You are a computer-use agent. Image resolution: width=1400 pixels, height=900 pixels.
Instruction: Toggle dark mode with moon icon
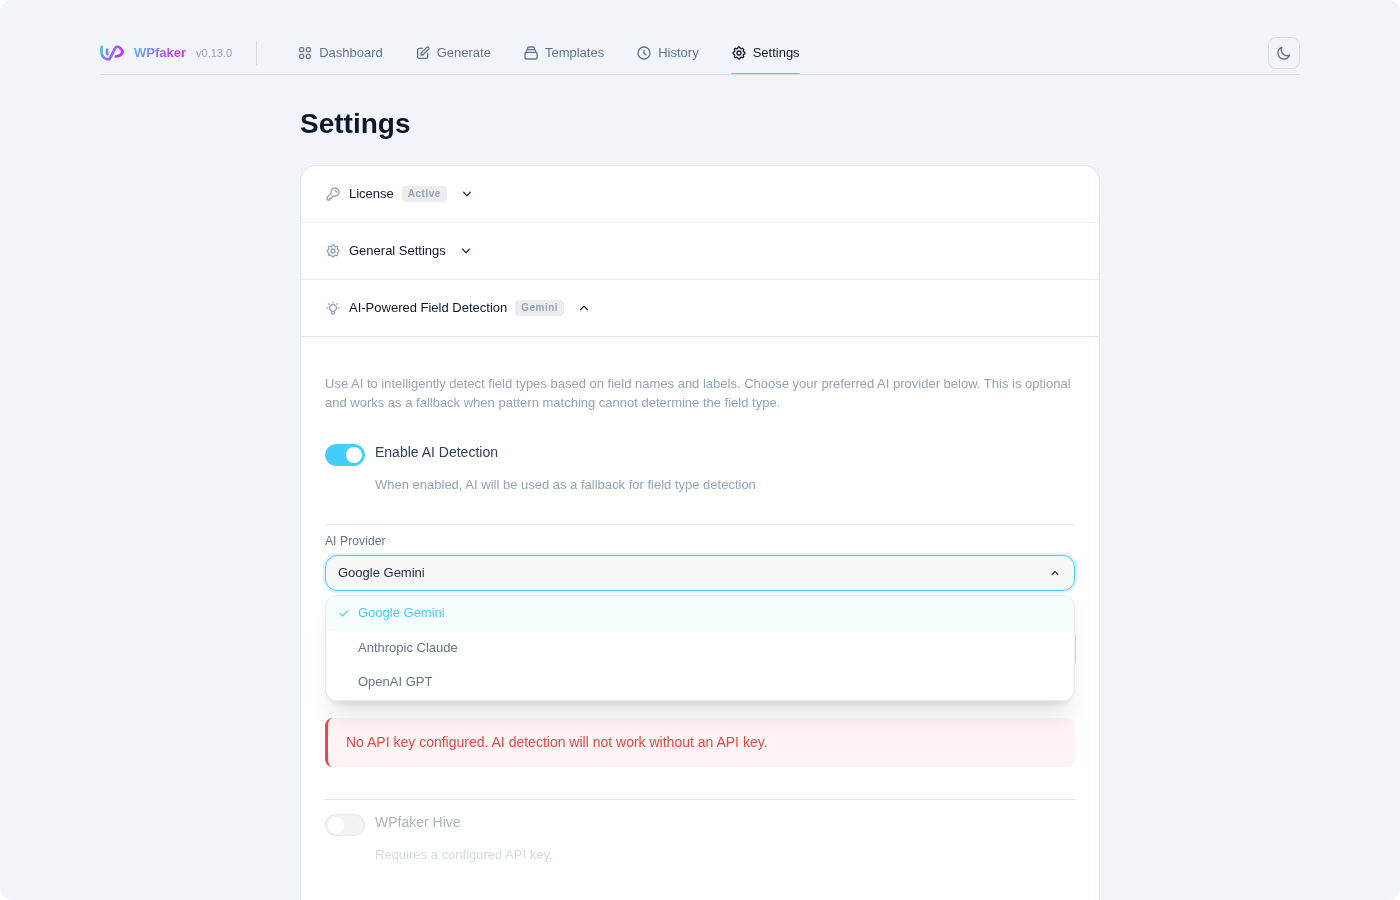pyautogui.click(x=1283, y=53)
